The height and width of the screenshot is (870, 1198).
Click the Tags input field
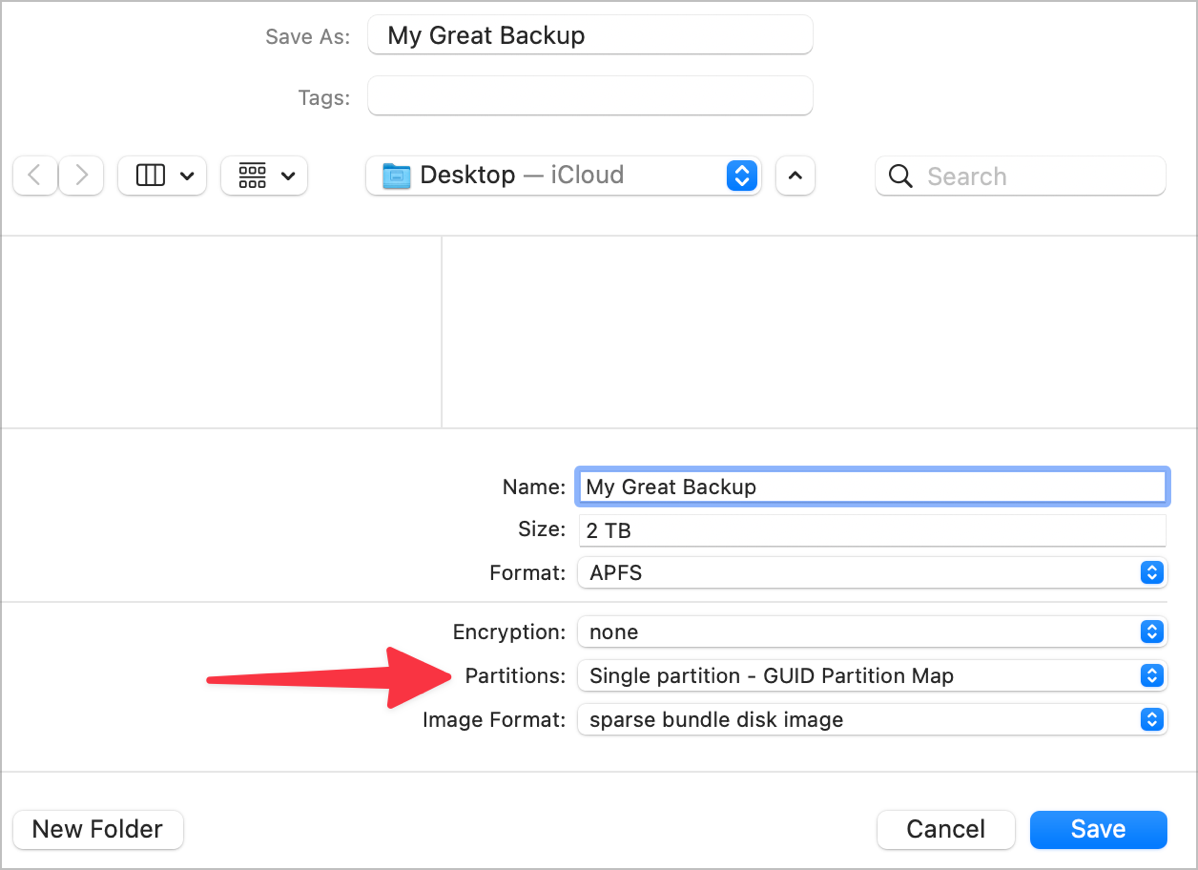[x=590, y=97]
